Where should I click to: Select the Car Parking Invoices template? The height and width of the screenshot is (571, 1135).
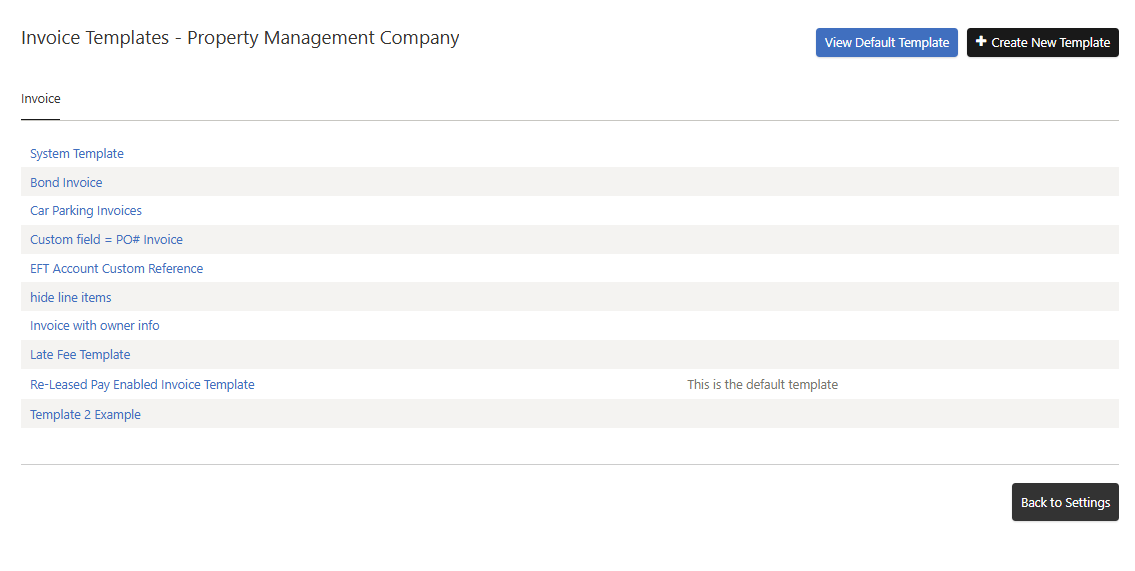(86, 211)
